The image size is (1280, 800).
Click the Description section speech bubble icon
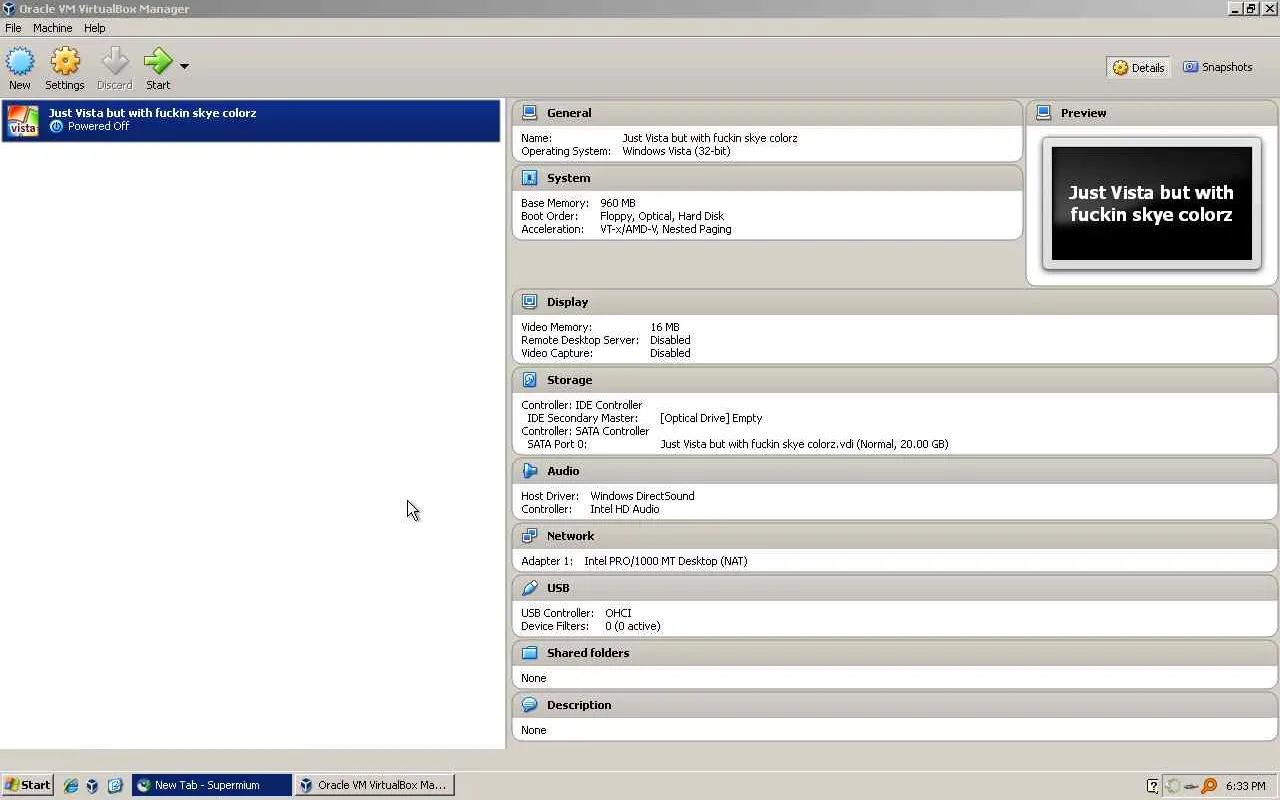click(530, 705)
